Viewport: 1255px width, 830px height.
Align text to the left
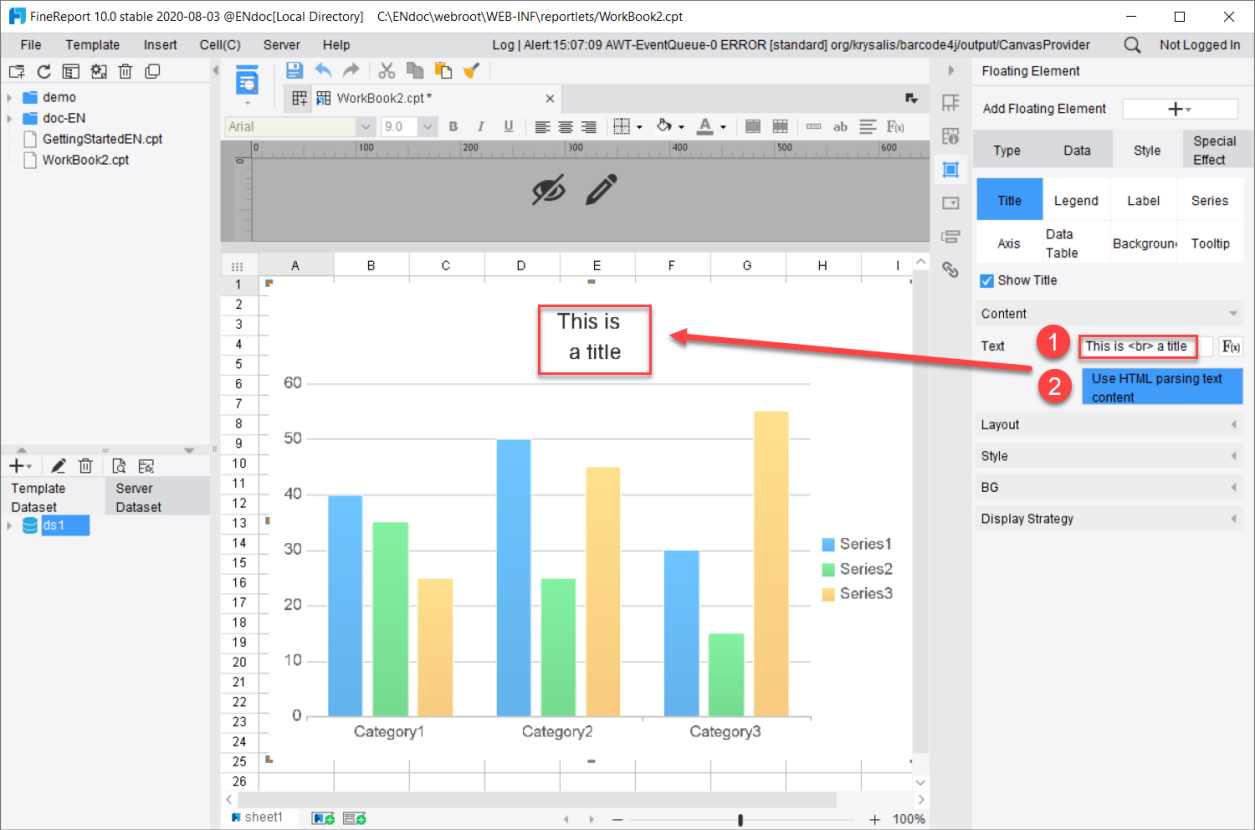[x=542, y=127]
